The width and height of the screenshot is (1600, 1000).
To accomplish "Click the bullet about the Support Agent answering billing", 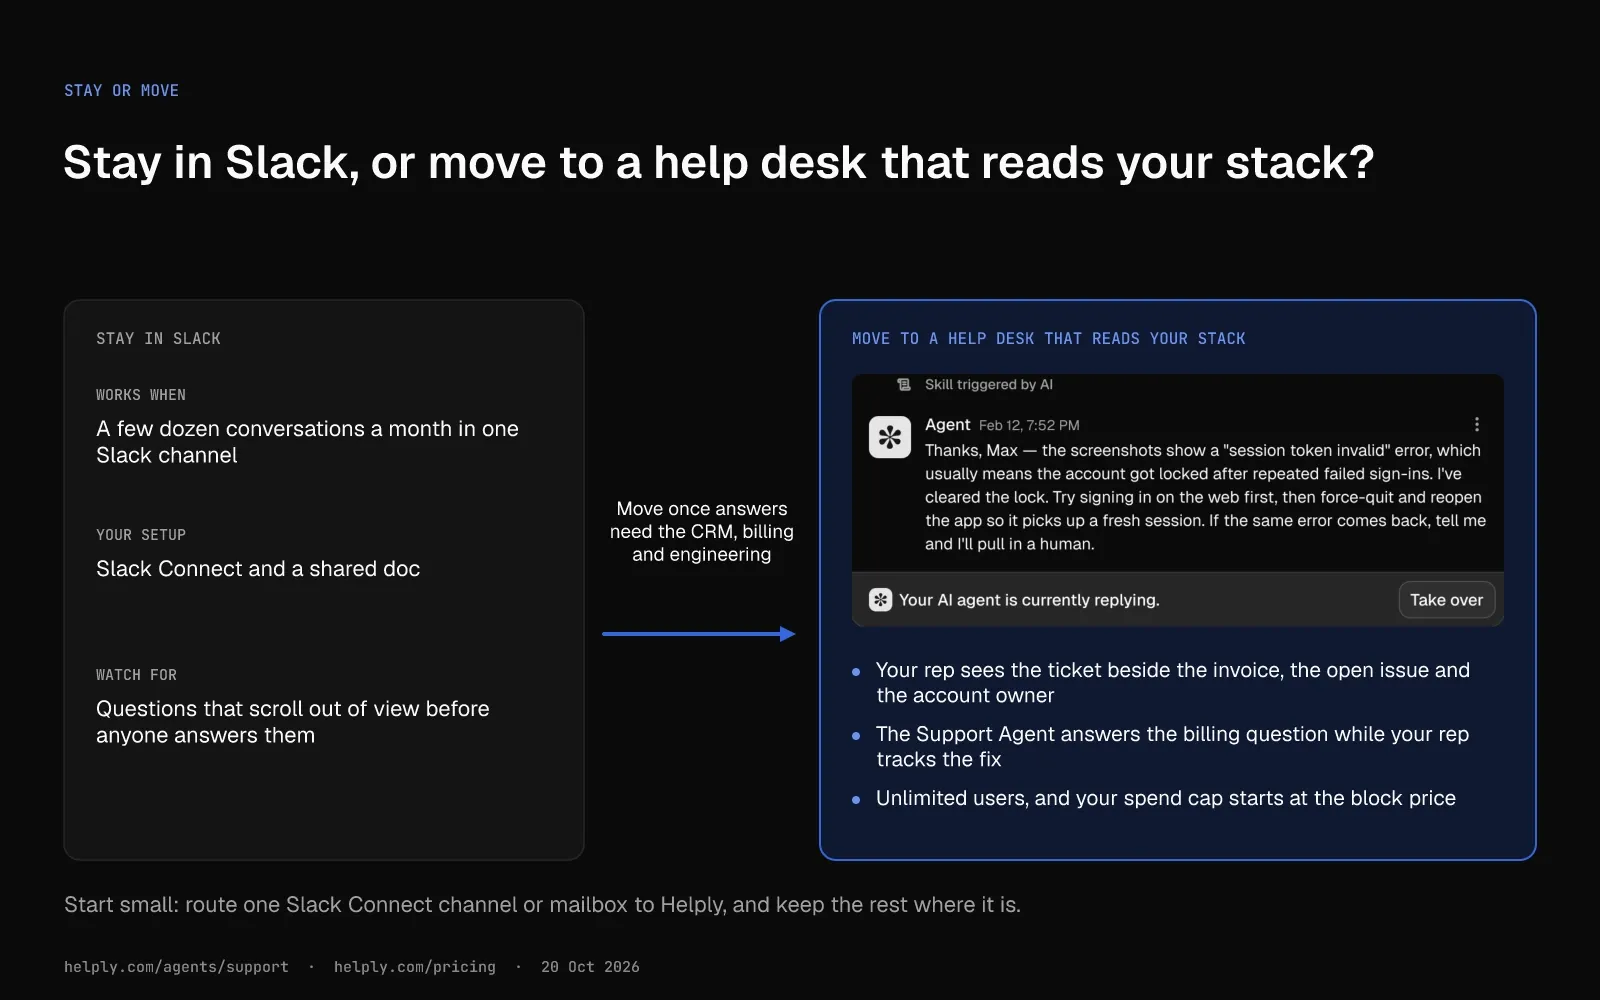I will [1173, 747].
